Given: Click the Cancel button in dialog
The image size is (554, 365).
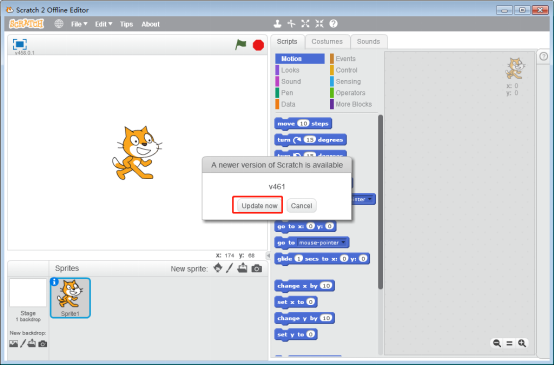Looking at the screenshot, I should click(x=301, y=206).
